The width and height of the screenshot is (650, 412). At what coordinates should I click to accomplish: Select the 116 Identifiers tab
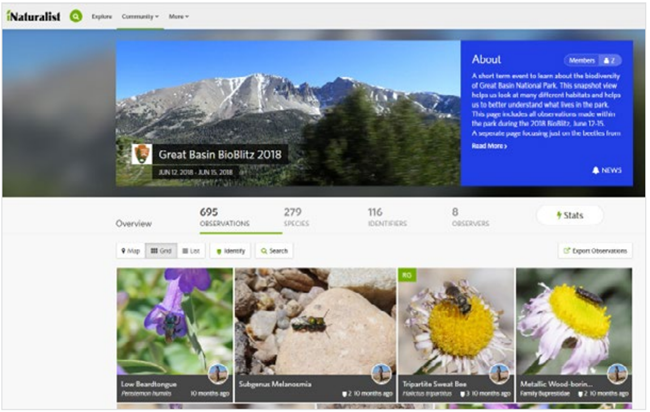[x=375, y=217]
